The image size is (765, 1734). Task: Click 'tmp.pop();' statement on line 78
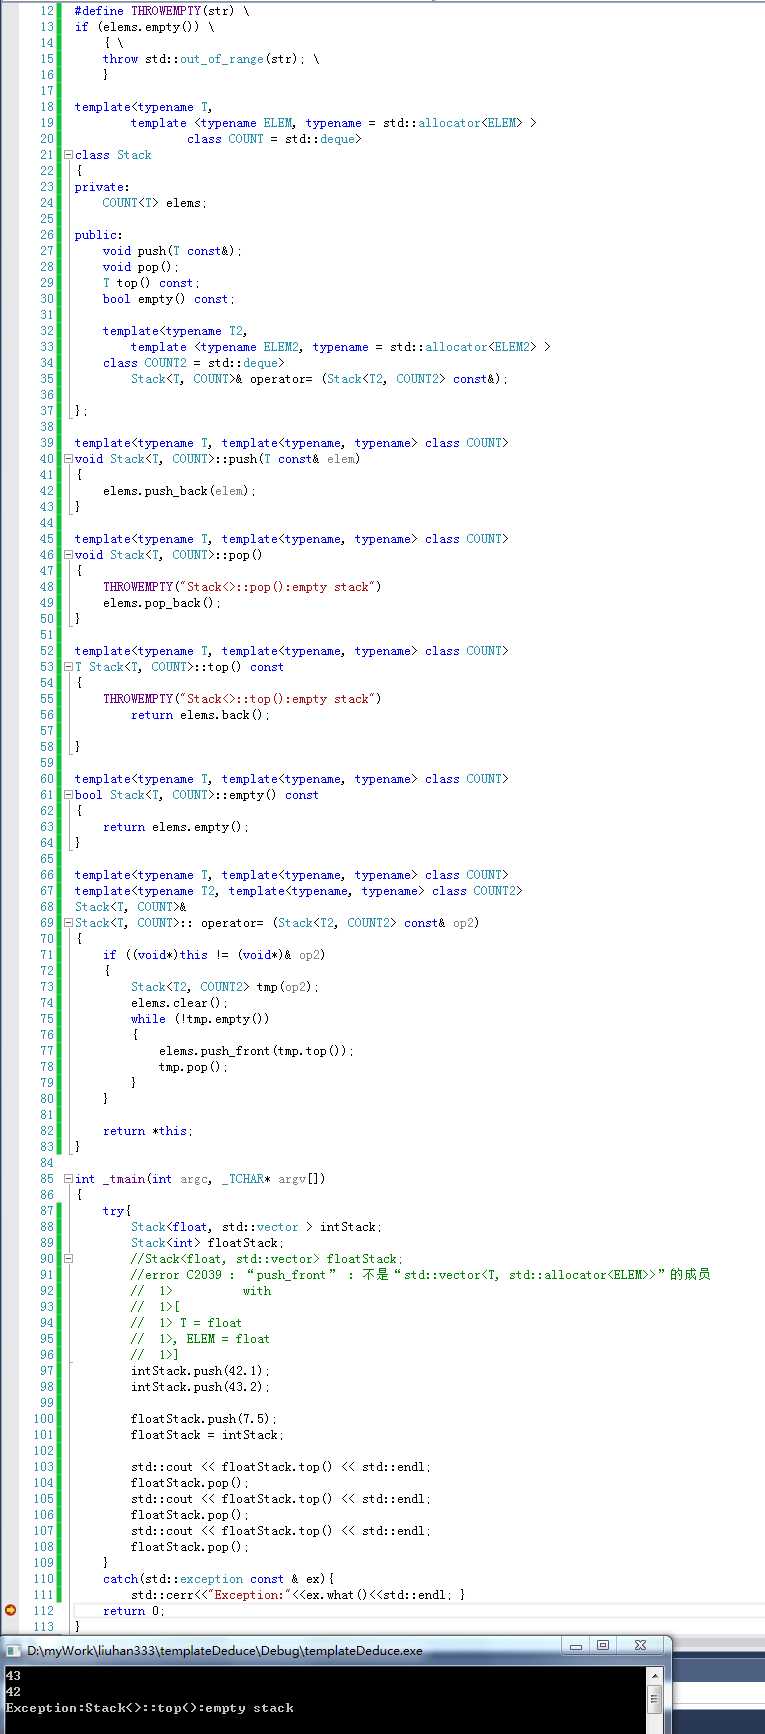tap(194, 1067)
